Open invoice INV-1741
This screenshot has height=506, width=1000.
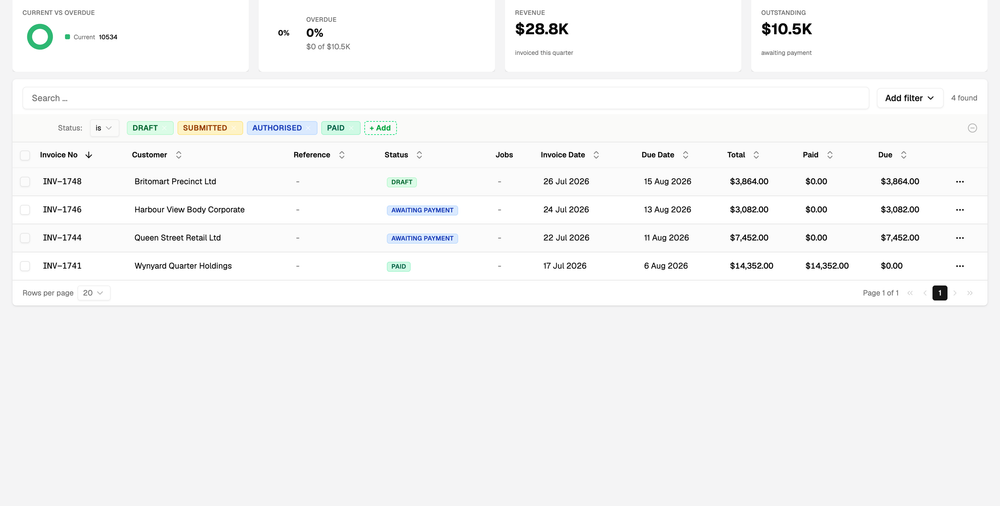tap(62, 266)
